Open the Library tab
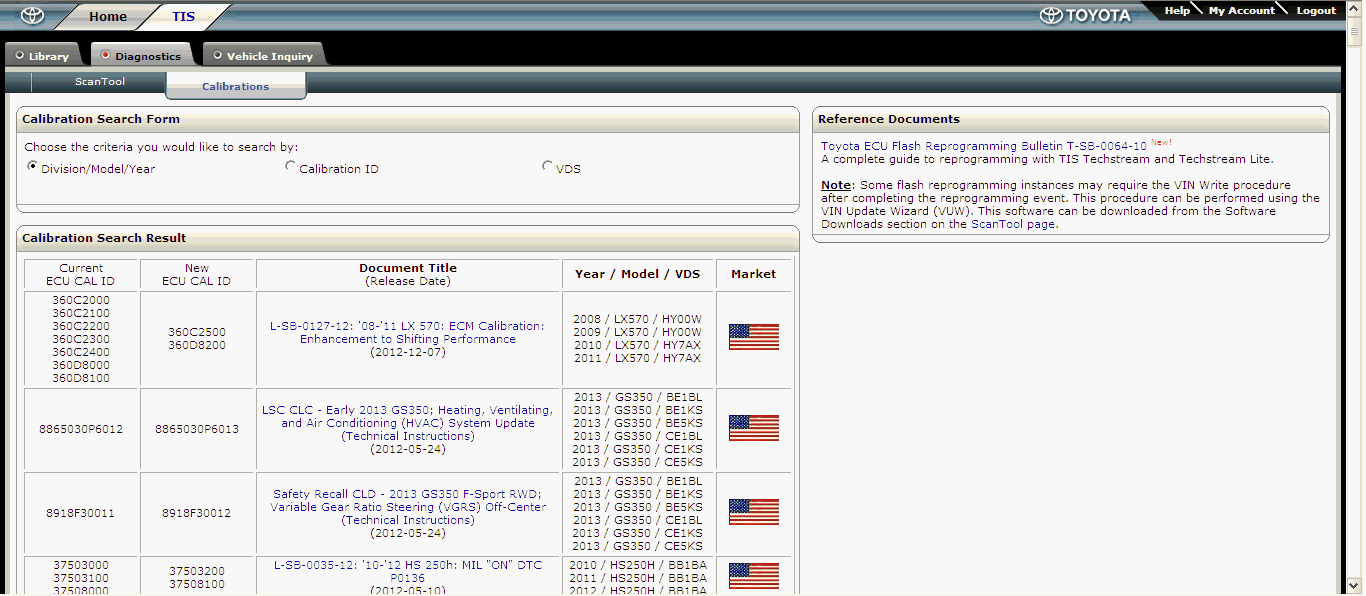The image size is (1366, 596). point(42,56)
